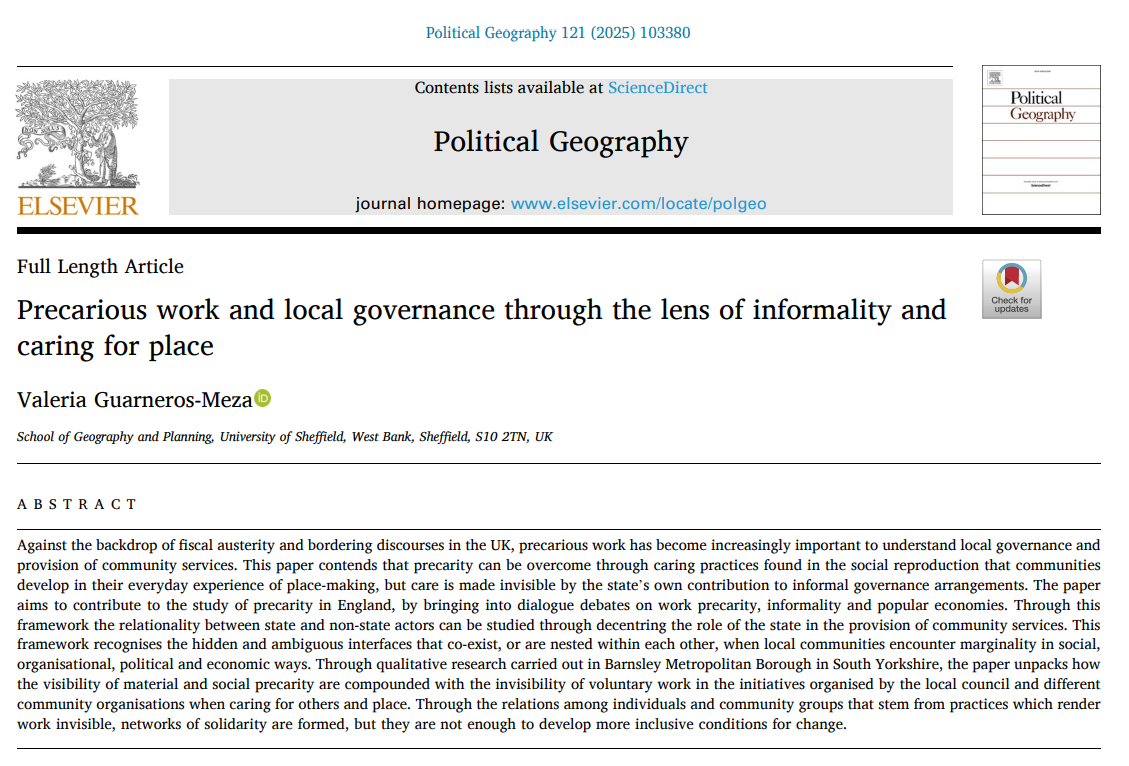Open the ScienceDirect link
Image resolution: width=1129 pixels, height=766 pixels.
point(657,88)
